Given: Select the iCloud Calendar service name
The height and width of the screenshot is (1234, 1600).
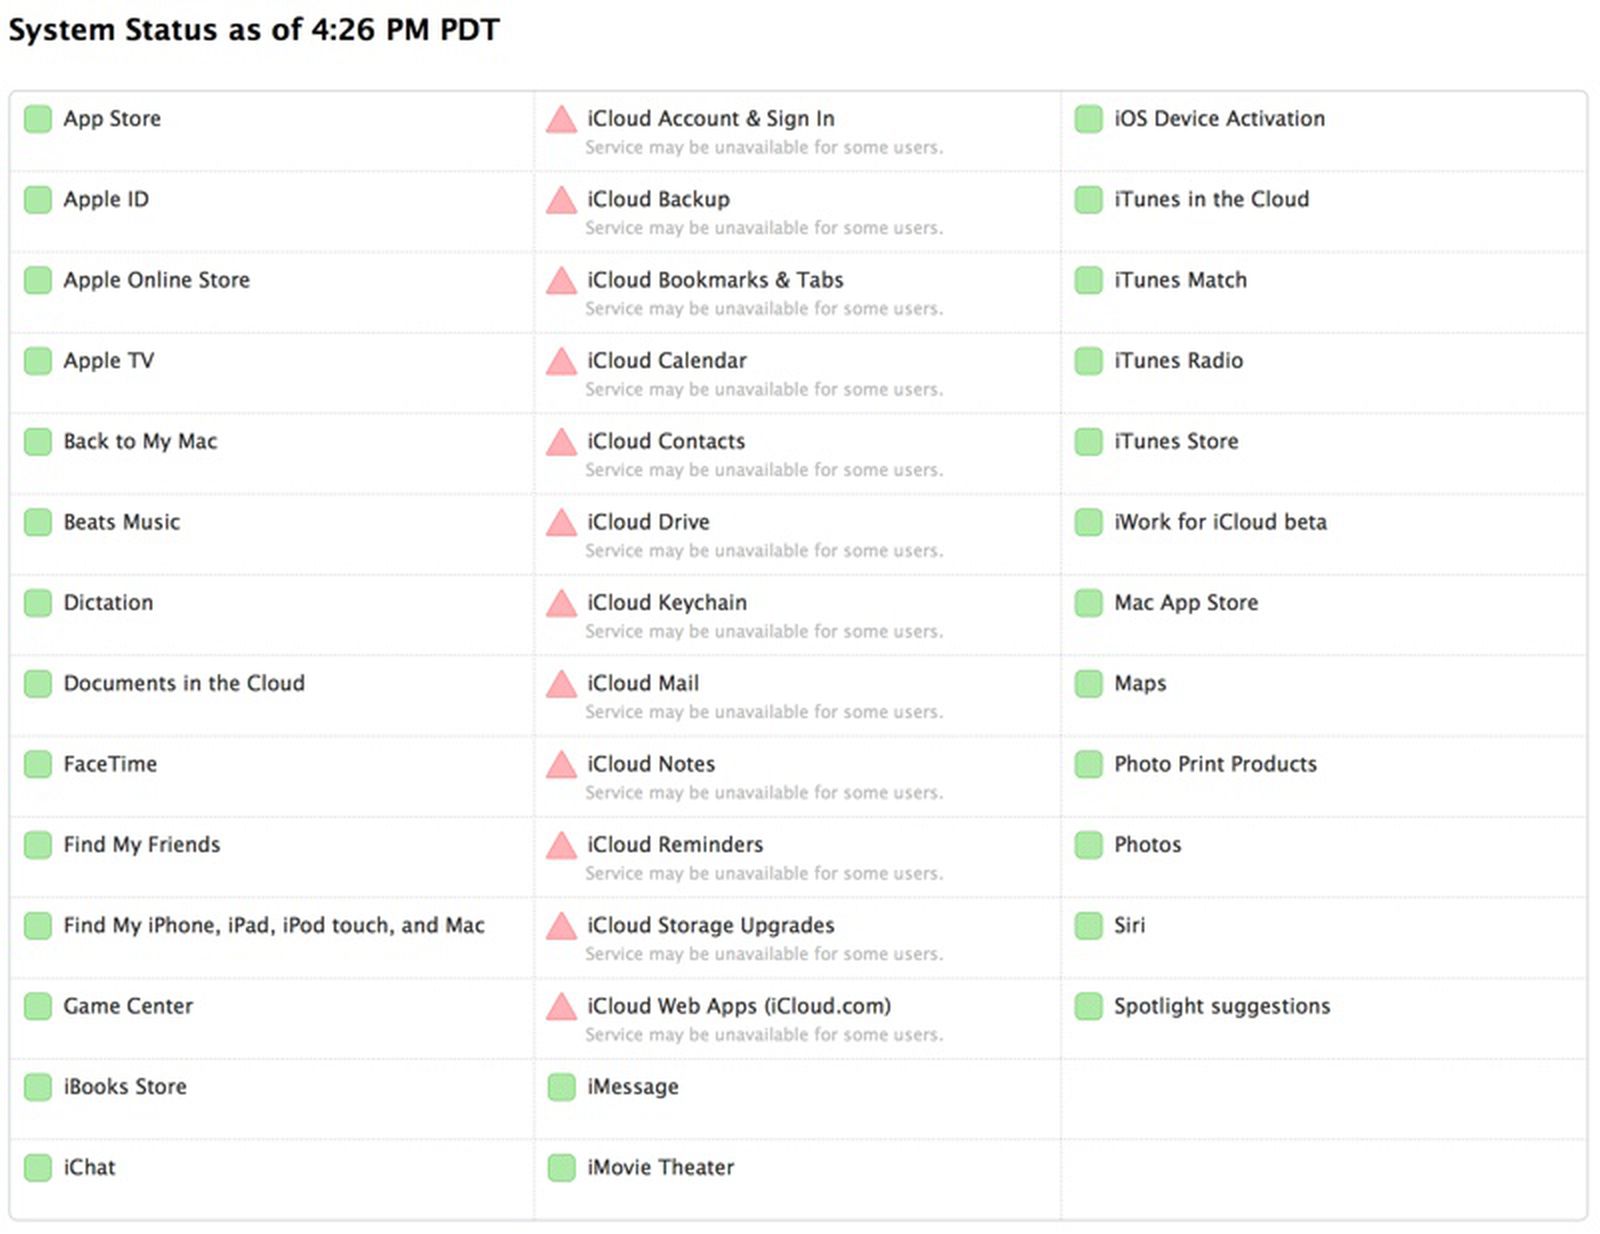Looking at the screenshot, I should pos(666,361).
